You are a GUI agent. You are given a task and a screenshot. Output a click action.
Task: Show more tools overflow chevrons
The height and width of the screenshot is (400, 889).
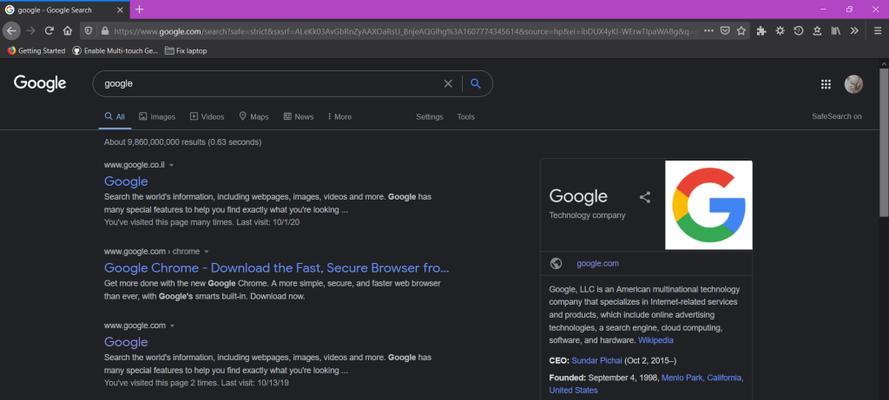[854, 31]
